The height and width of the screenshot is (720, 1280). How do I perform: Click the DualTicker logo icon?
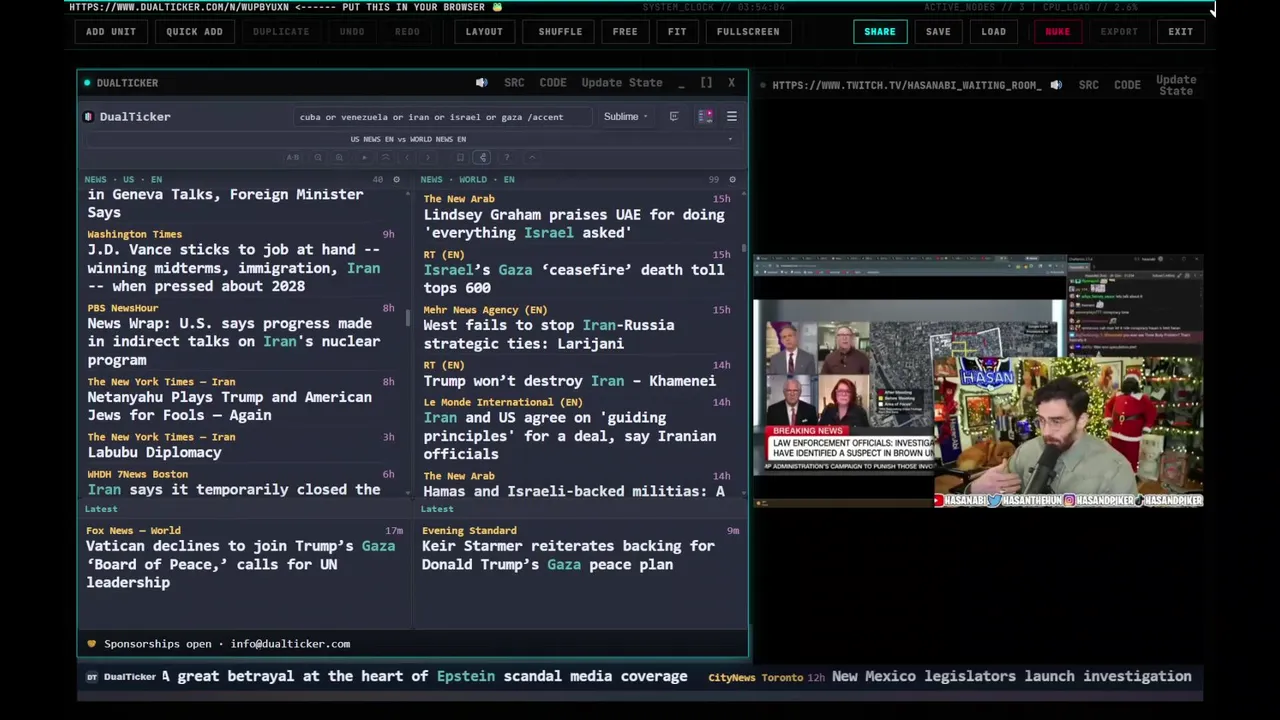pos(89,117)
